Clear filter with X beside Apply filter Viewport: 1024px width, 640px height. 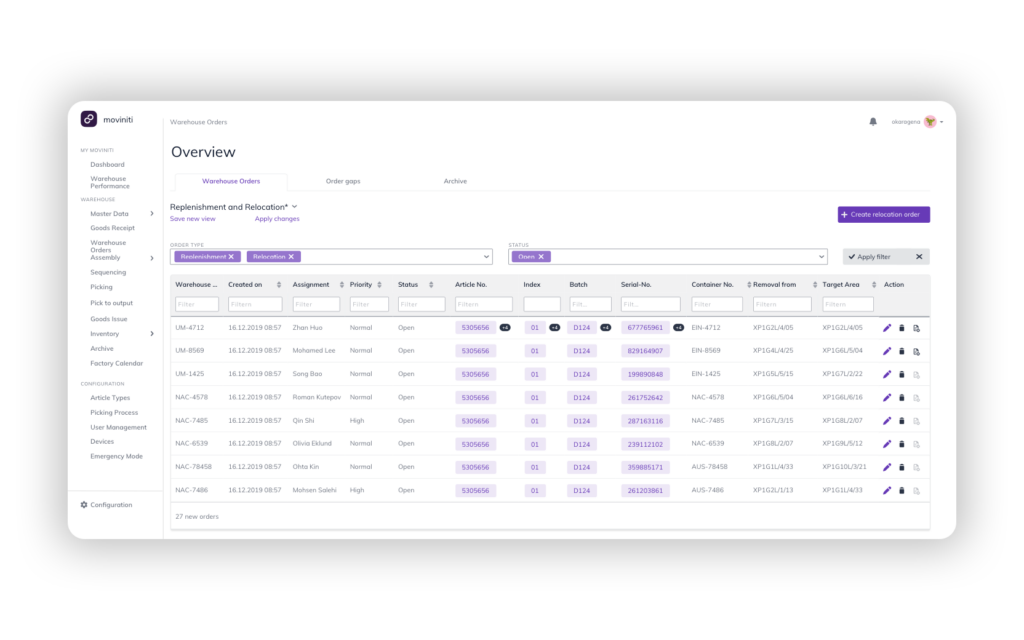tap(919, 257)
